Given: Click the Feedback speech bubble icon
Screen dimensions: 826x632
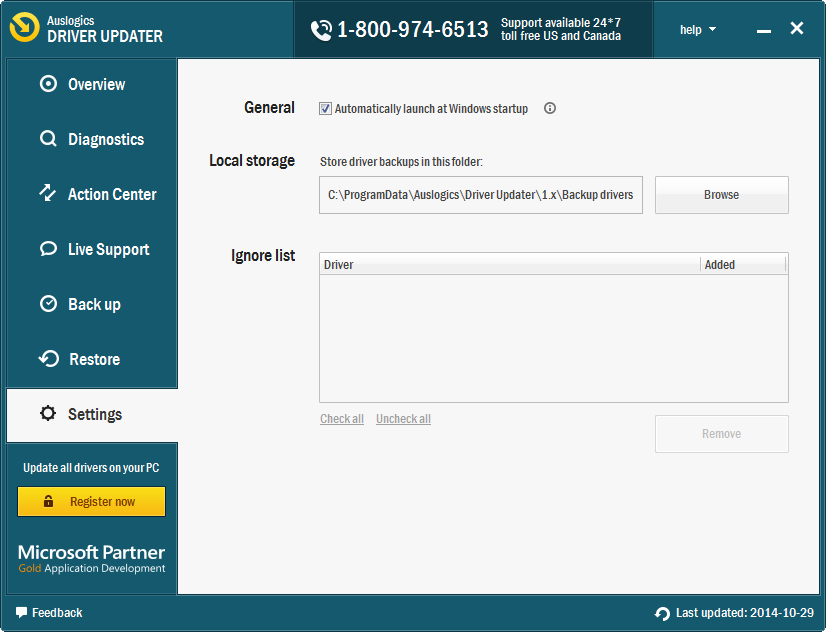Looking at the screenshot, I should coord(21,612).
